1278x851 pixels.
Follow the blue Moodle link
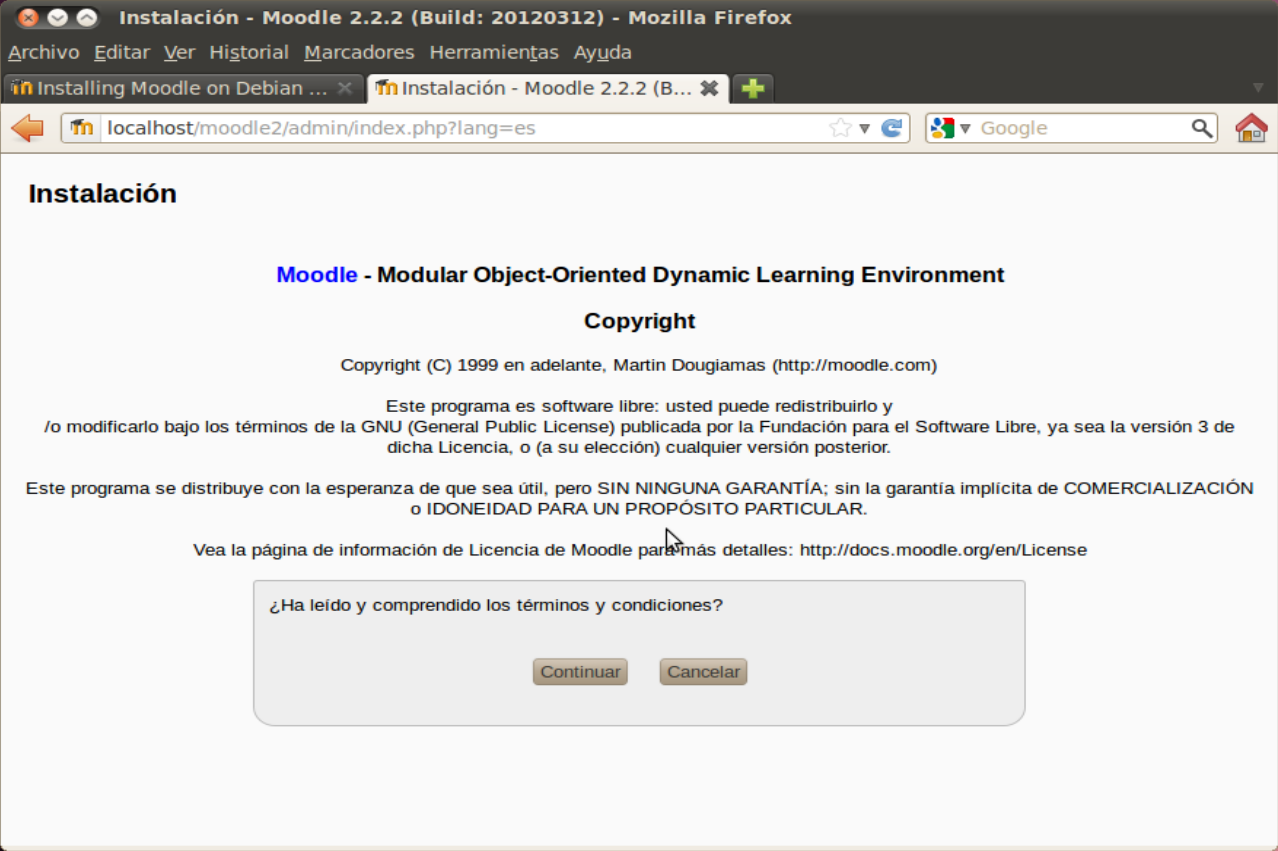(316, 275)
